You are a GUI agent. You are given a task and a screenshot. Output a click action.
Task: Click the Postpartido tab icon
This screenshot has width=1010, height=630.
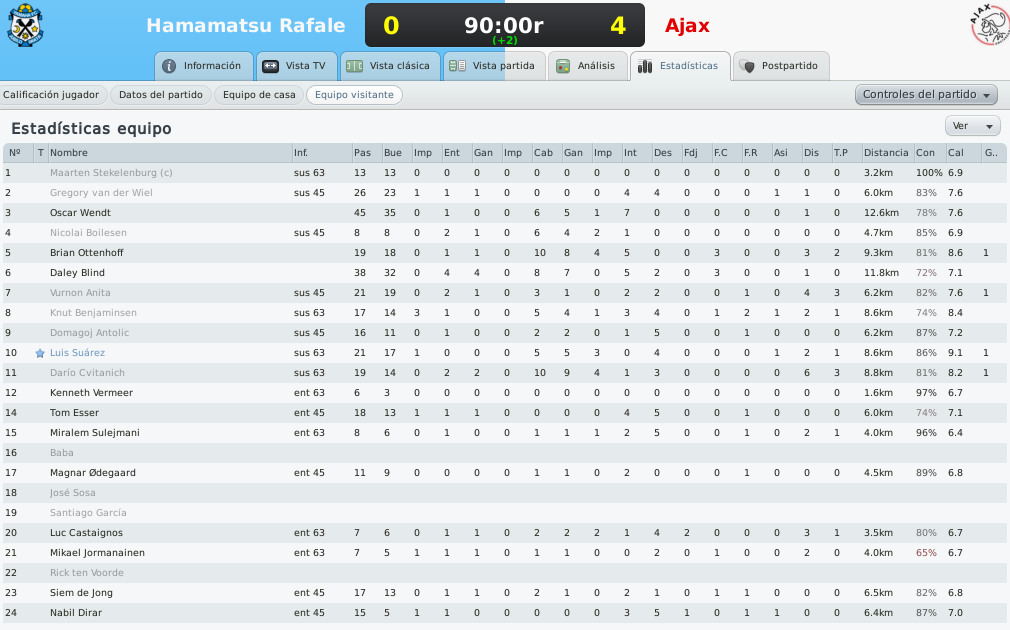pyautogui.click(x=747, y=66)
